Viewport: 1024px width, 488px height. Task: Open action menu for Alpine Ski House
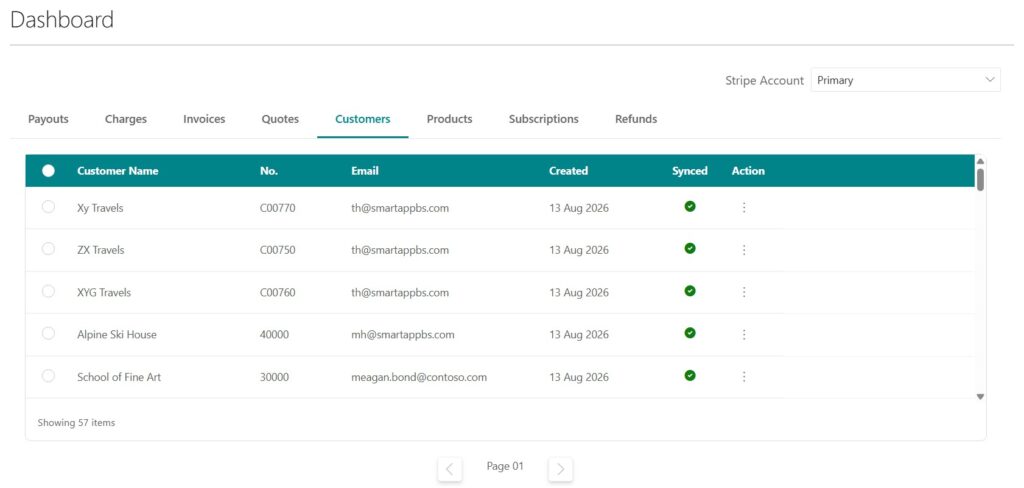coord(744,334)
